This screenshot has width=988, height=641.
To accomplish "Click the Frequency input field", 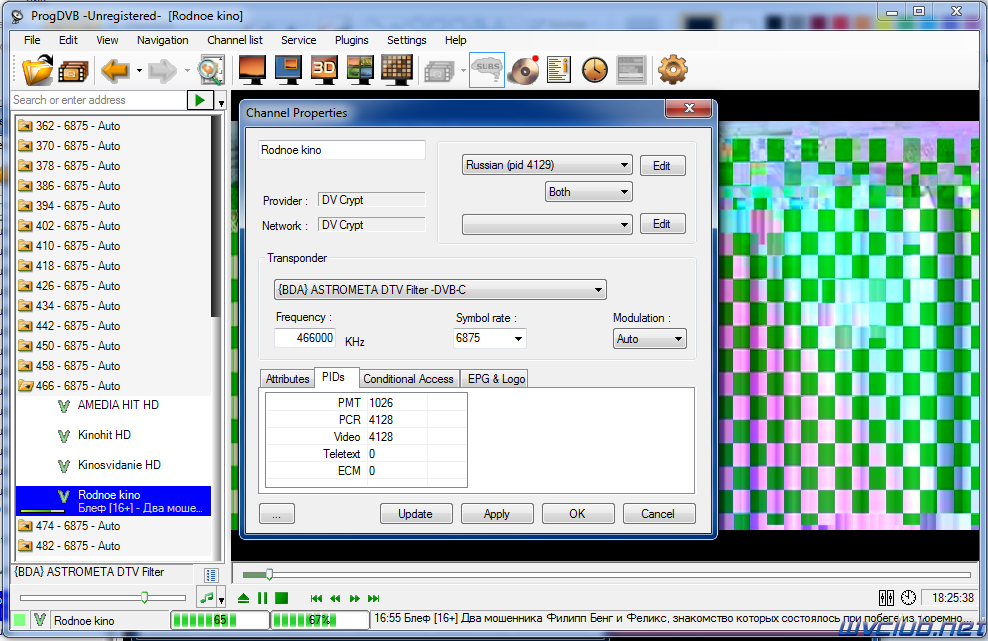I will click(305, 338).
